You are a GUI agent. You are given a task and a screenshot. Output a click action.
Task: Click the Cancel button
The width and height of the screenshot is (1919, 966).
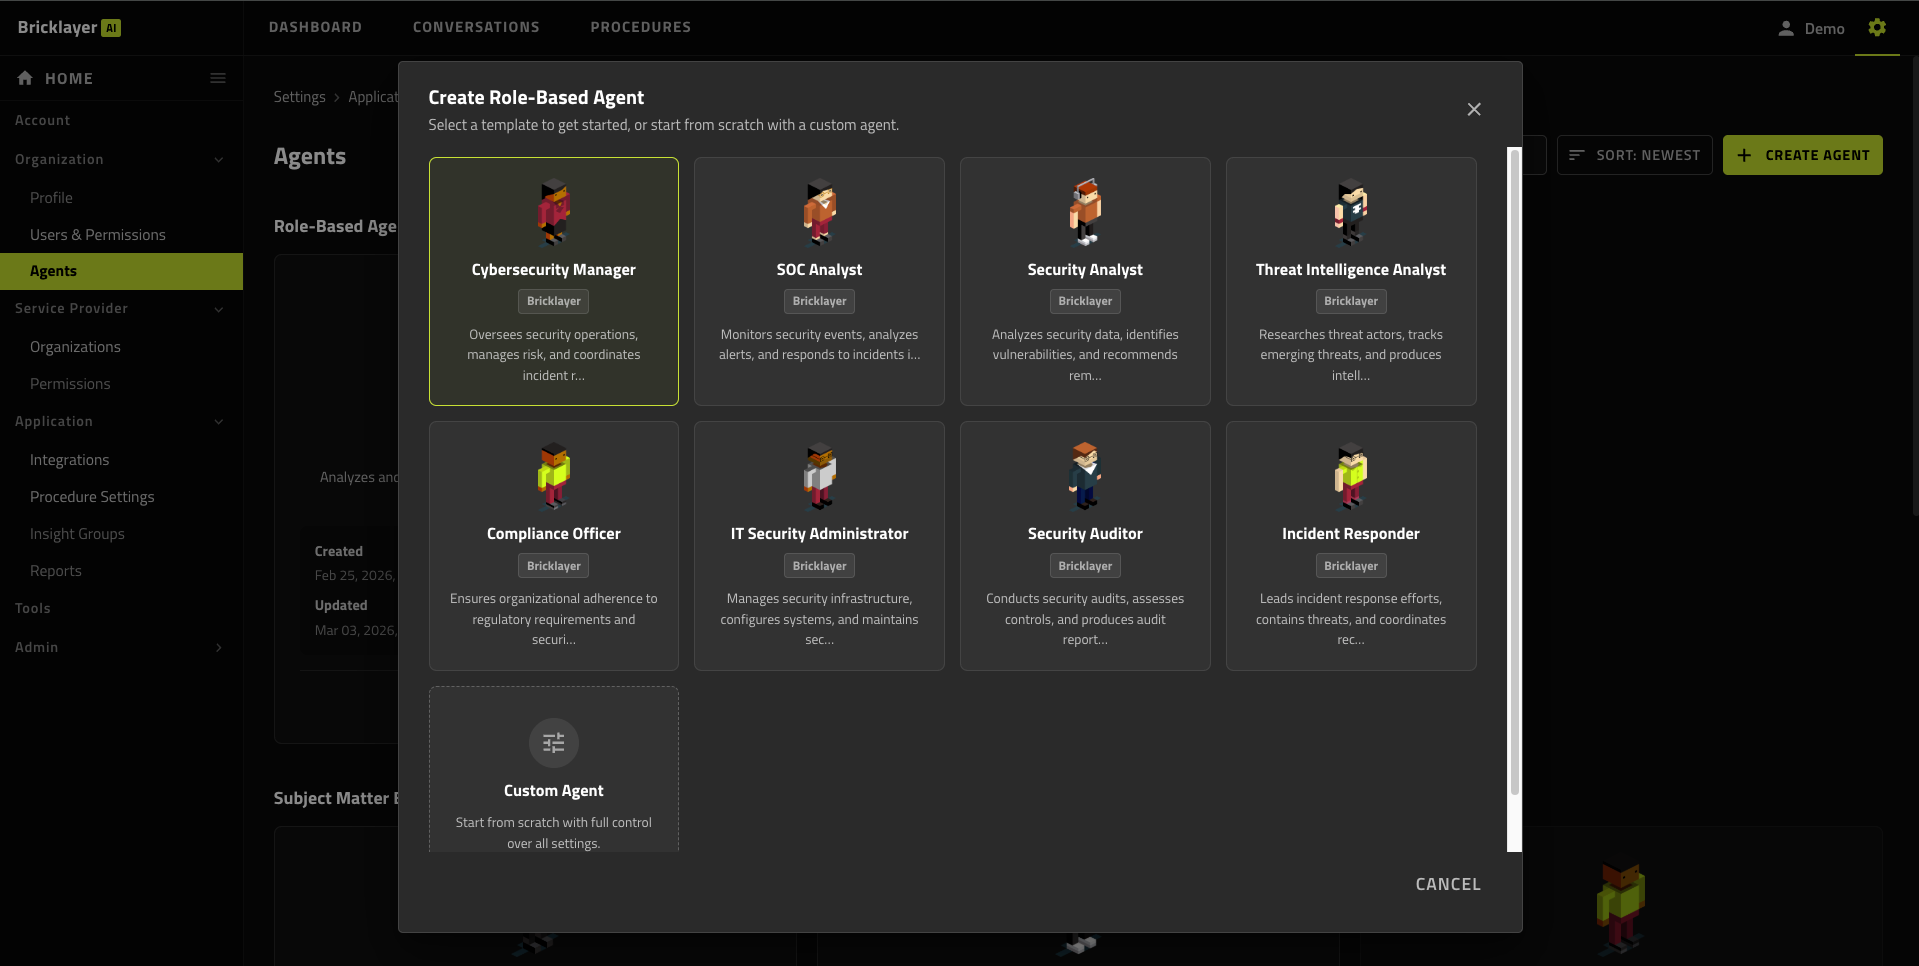coord(1448,884)
